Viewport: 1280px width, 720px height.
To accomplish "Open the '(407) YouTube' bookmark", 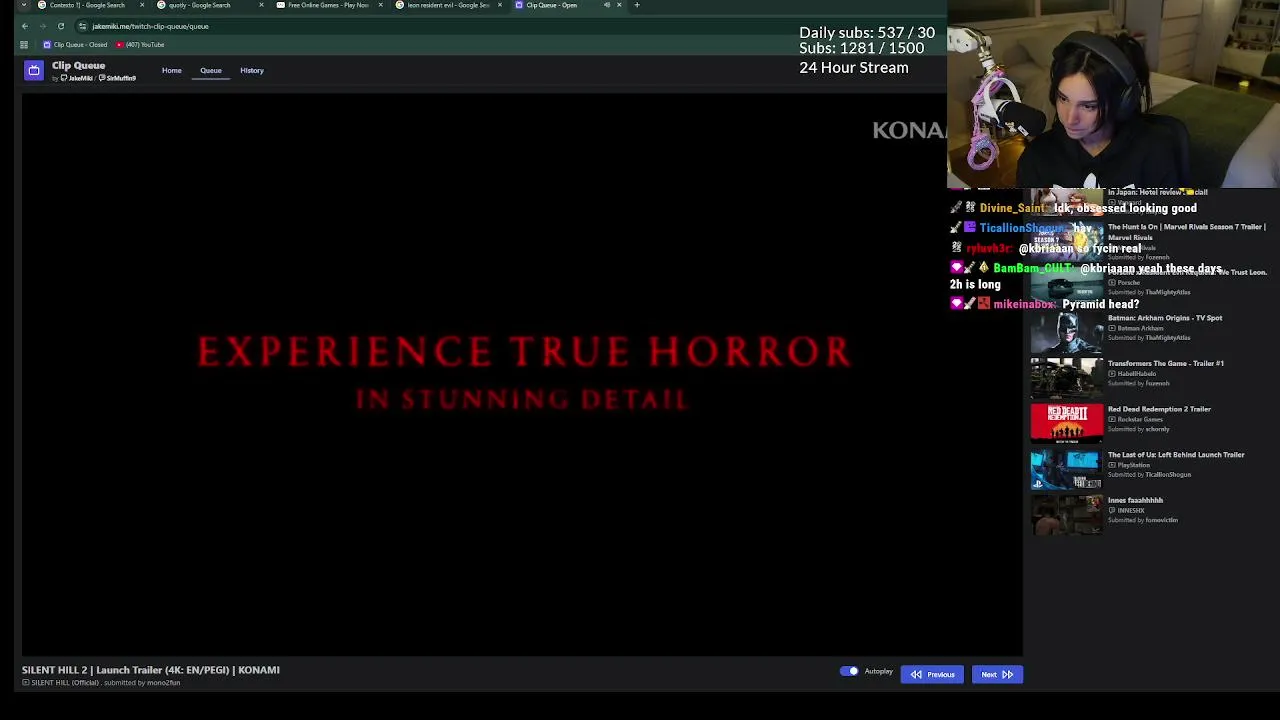I will point(140,45).
